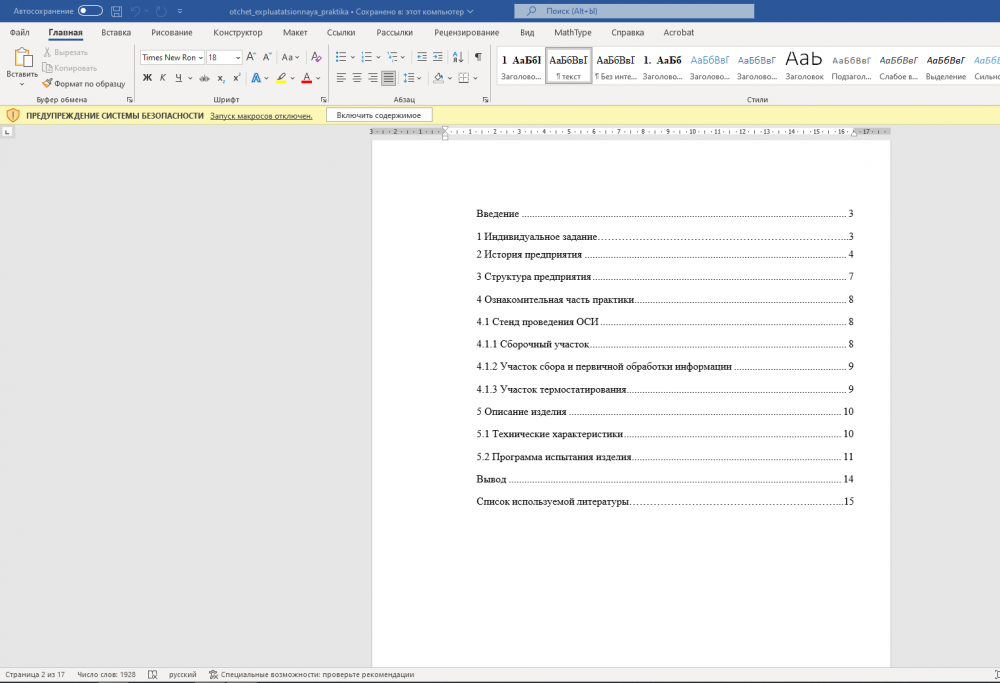1000x683 pixels.
Task: Switch to the MathType tab
Action: pos(572,33)
